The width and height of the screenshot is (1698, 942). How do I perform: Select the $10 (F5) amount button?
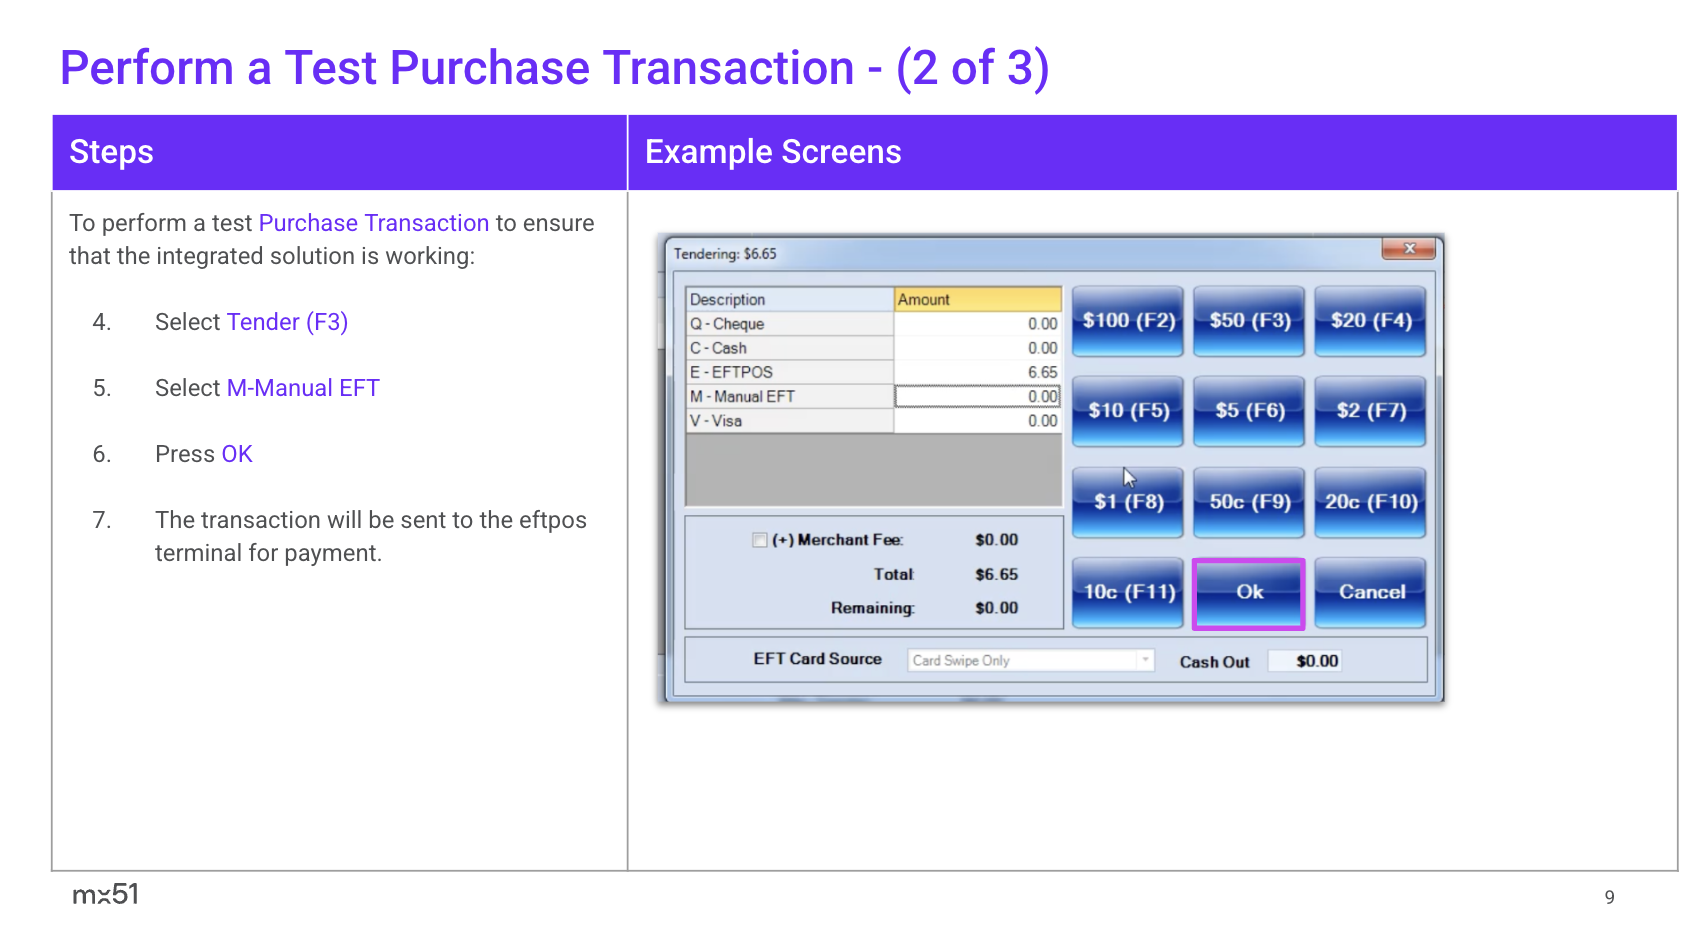pyautogui.click(x=1127, y=411)
